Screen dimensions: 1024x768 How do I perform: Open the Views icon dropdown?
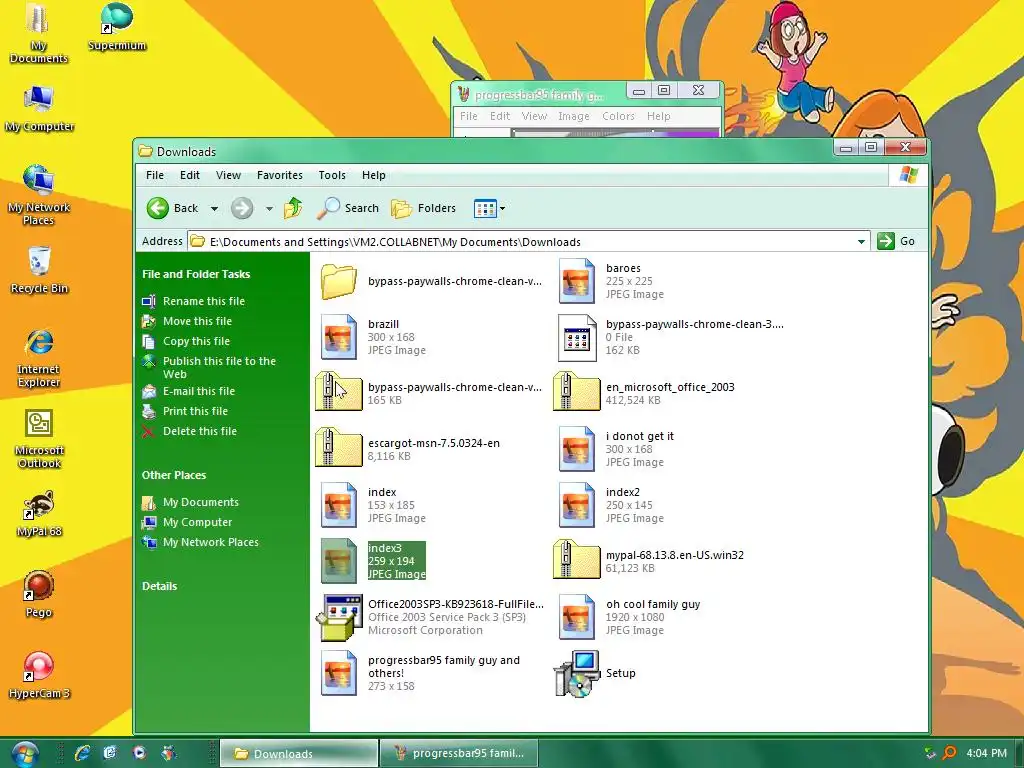(x=490, y=209)
